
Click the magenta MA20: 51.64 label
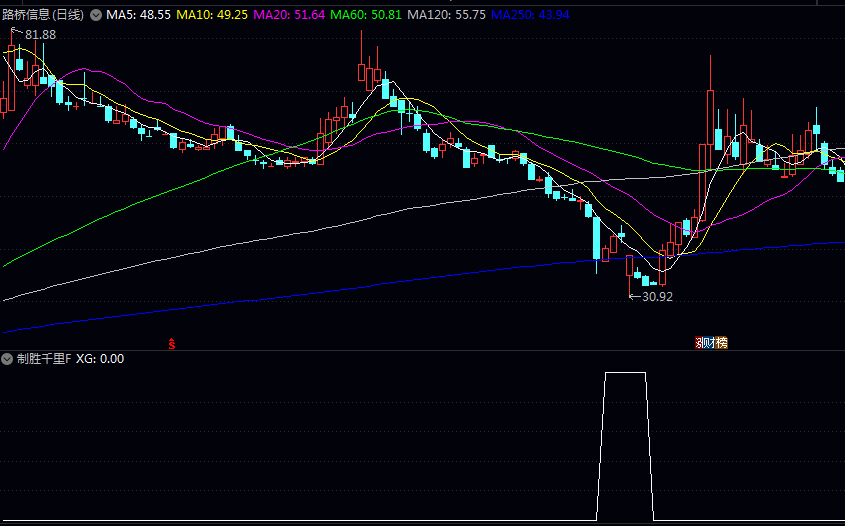[289, 15]
